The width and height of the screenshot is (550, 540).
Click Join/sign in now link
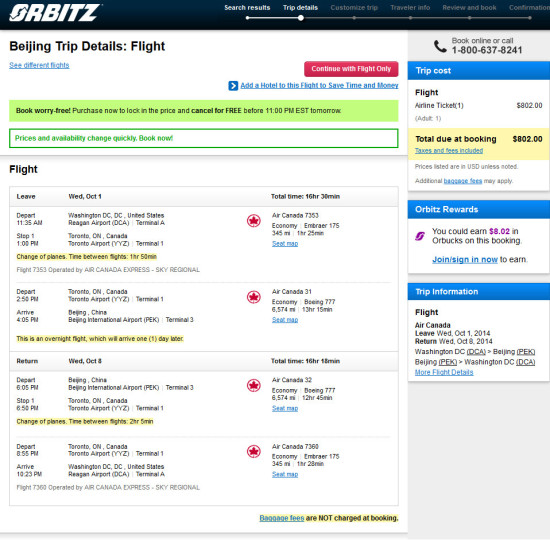(465, 259)
